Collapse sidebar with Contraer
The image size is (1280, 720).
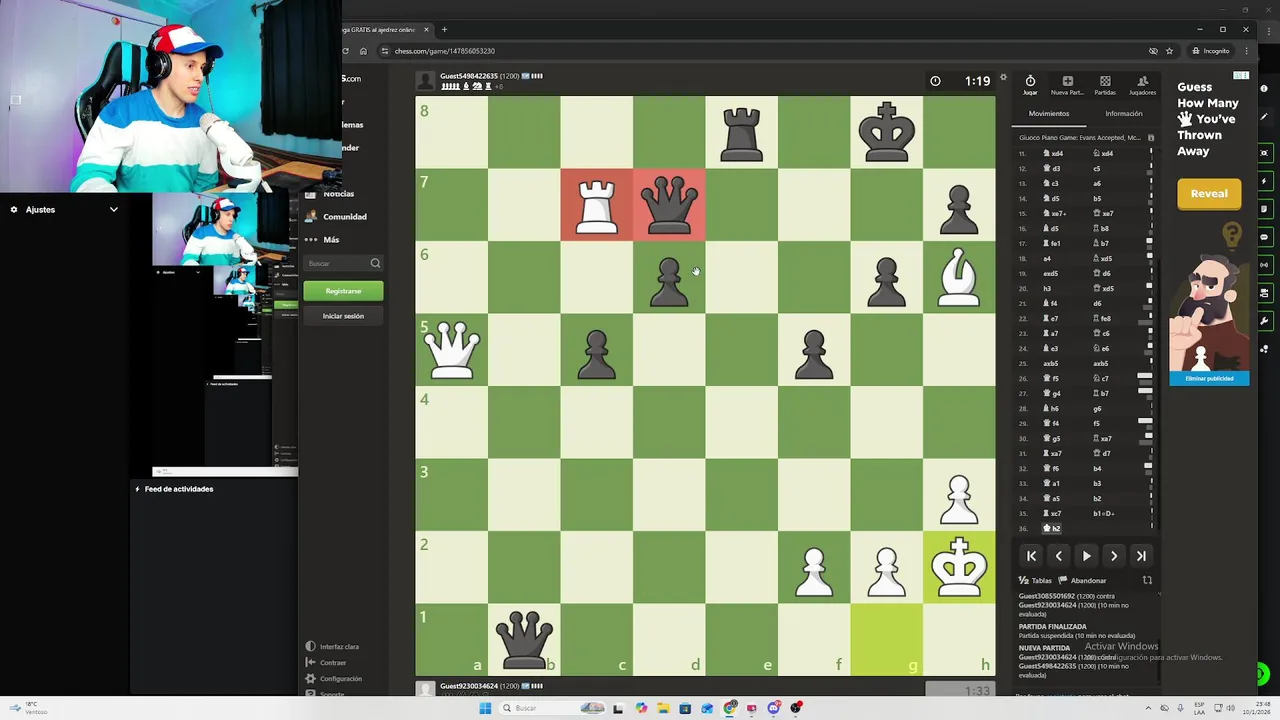click(327, 663)
